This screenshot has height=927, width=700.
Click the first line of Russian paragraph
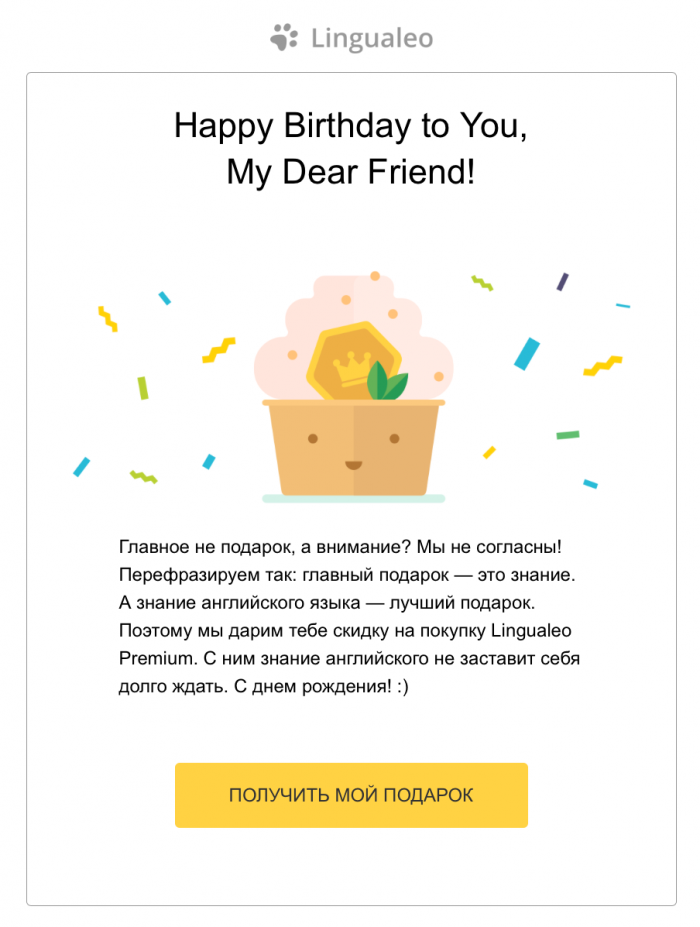(x=340, y=548)
